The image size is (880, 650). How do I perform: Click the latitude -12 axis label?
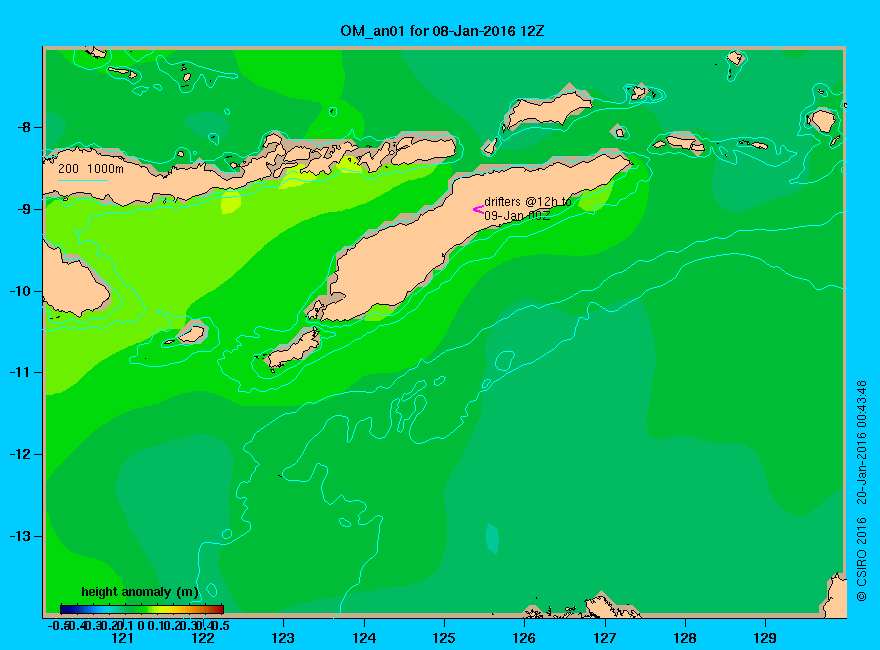20,454
